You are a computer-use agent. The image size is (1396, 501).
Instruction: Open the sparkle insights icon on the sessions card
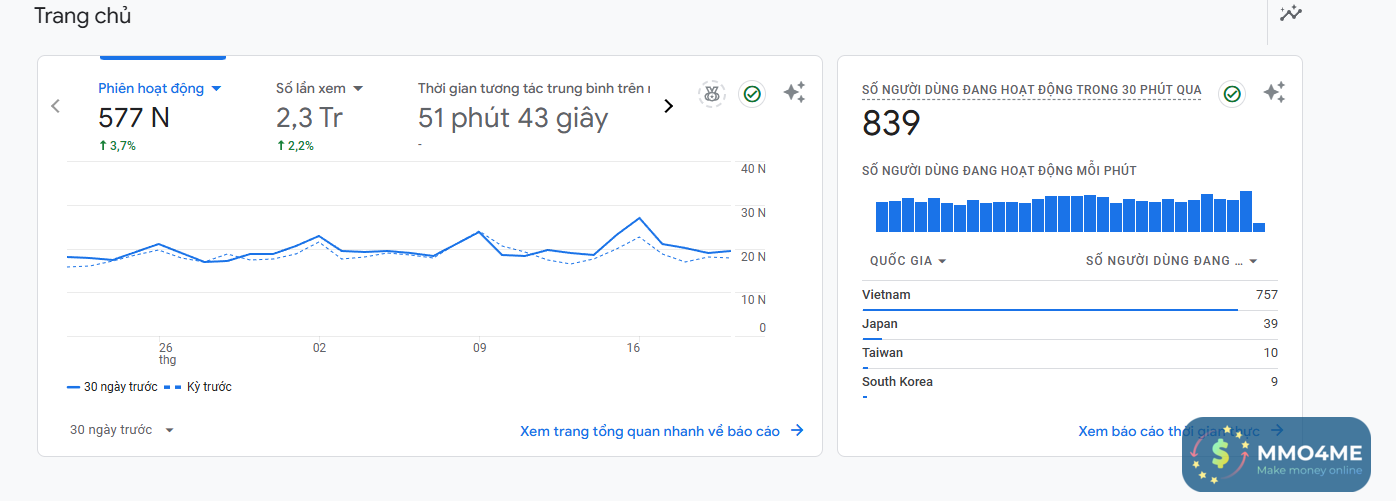pyautogui.click(x=794, y=93)
